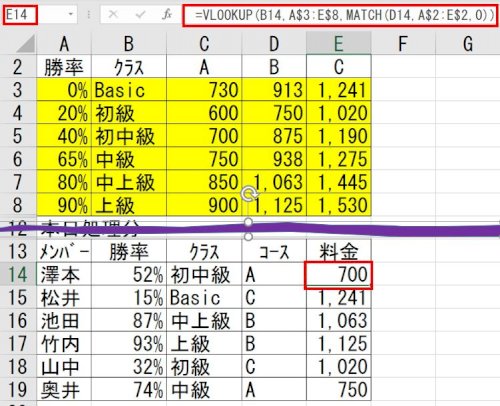
Task: Click the rotation handle above the drawn line
Action: point(248,194)
